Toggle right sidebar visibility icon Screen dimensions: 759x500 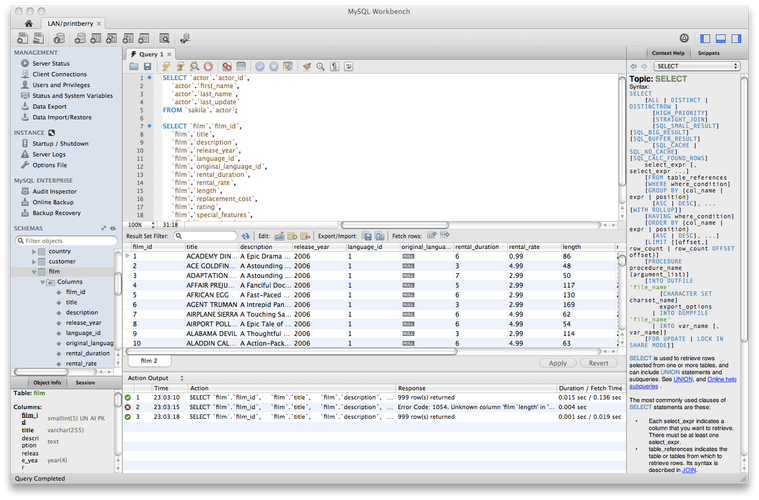point(736,38)
